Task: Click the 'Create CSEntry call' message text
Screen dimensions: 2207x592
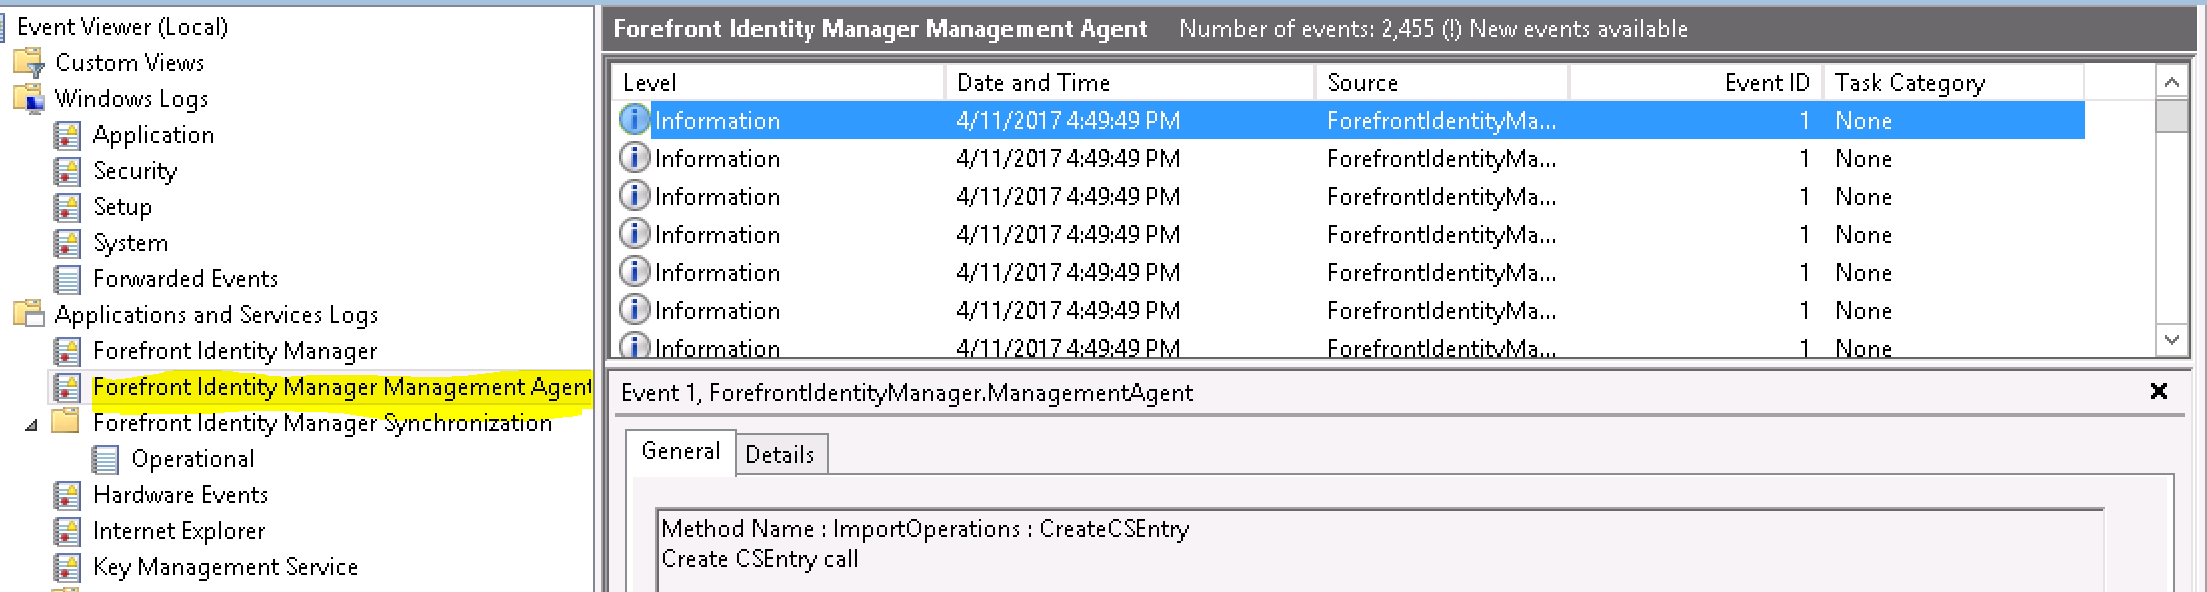Action: coord(760,559)
